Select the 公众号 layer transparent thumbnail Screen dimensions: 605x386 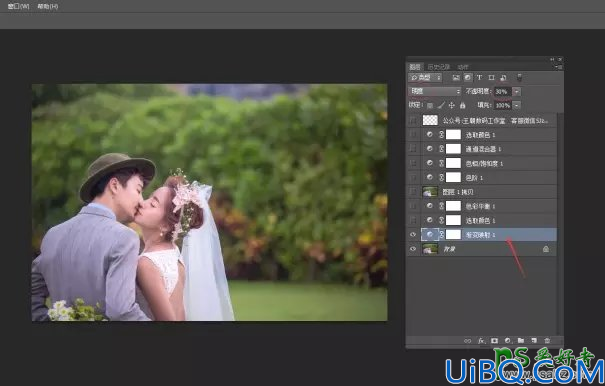click(x=430, y=120)
